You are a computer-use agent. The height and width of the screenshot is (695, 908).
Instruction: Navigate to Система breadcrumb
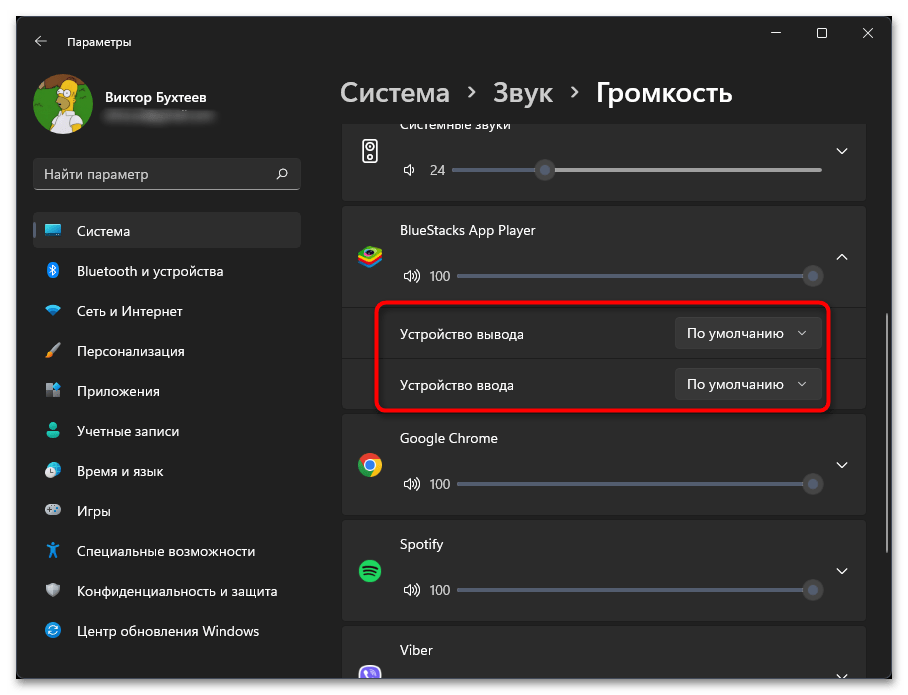coord(394,93)
